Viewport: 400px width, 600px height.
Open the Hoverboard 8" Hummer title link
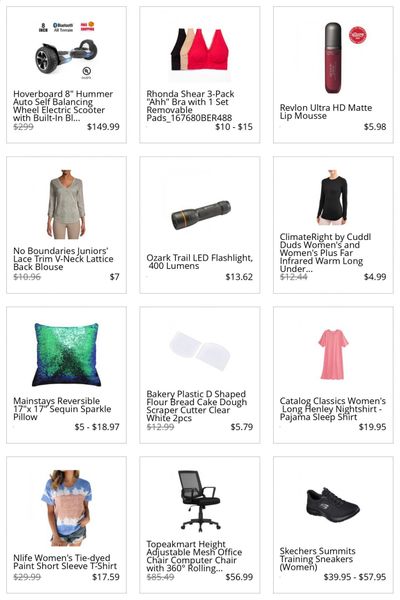click(x=63, y=106)
